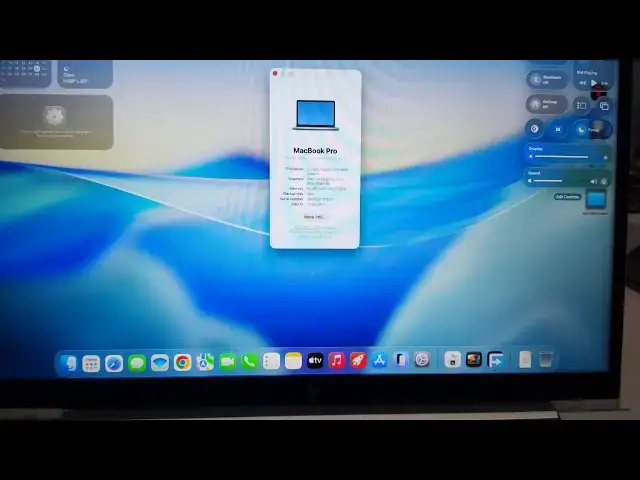Open the green Phone app in dock
The width and height of the screenshot is (640, 480).
[x=249, y=361]
